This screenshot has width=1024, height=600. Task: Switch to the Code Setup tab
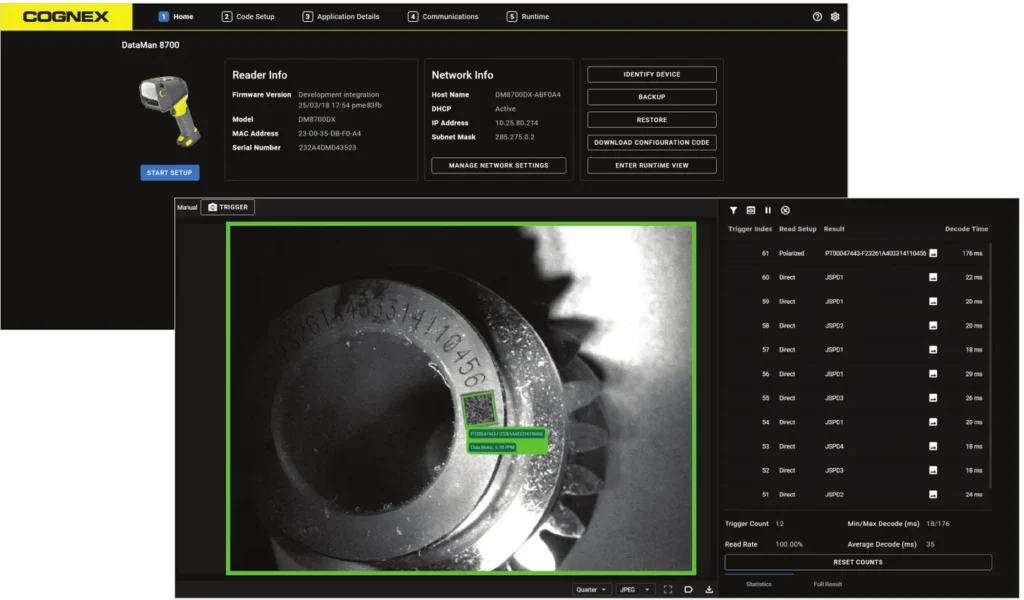[x=248, y=17]
